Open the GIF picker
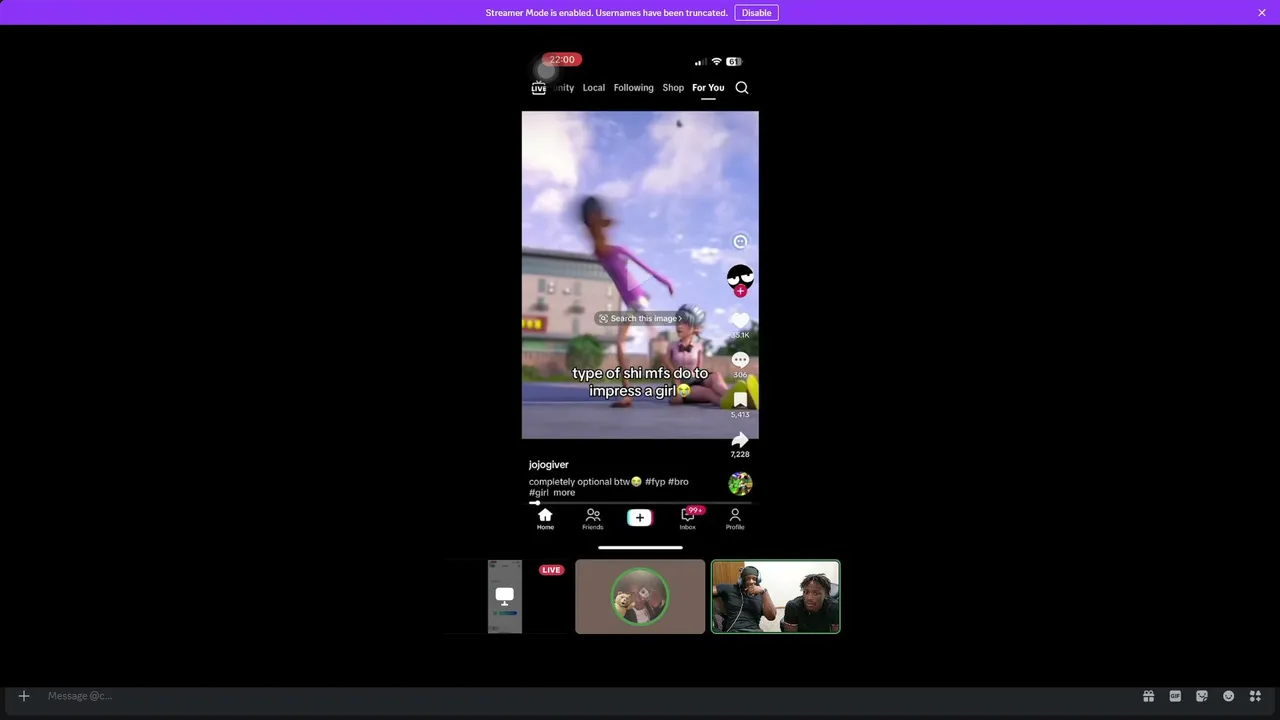Viewport: 1280px width, 720px height. click(x=1175, y=696)
